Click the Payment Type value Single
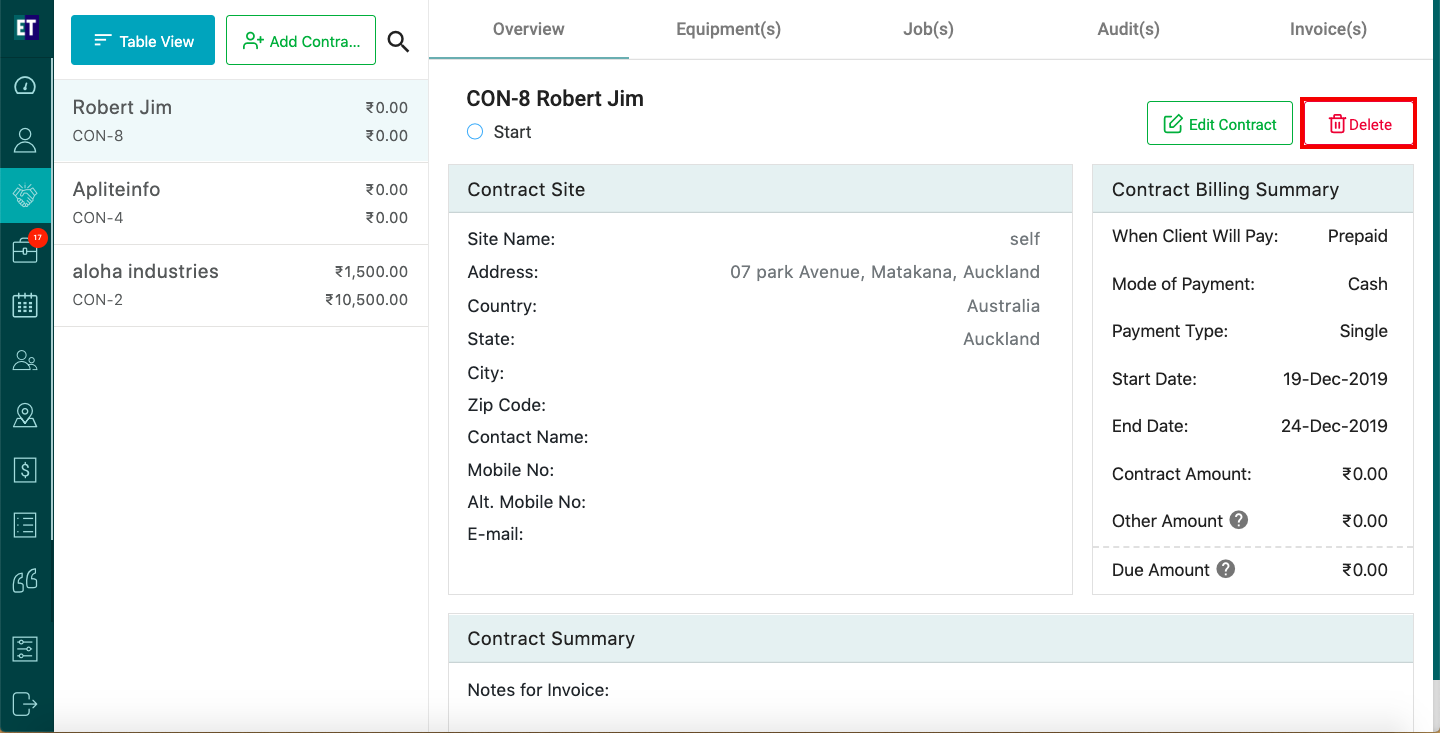The image size is (1440, 733). 1364,331
